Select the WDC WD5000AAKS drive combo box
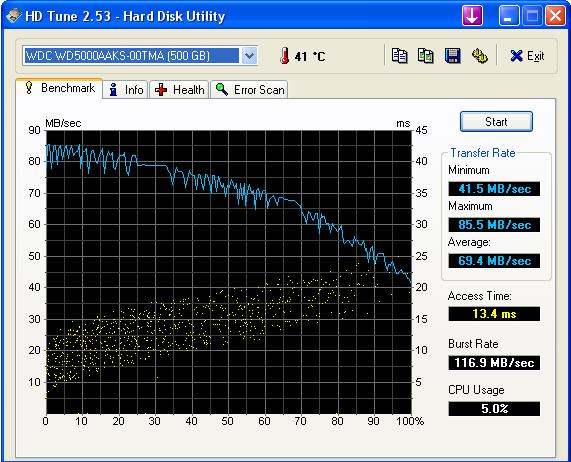Screen dimensions: 571x462 (140, 56)
